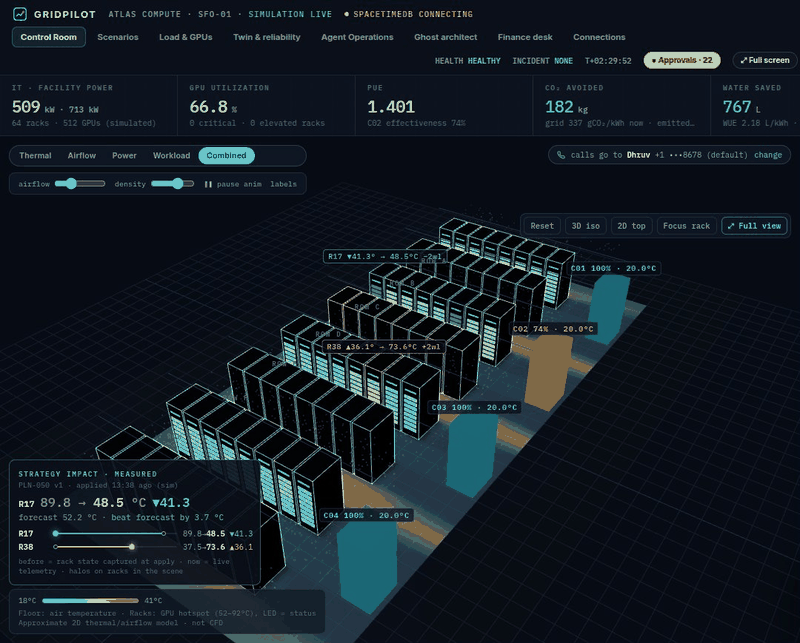The height and width of the screenshot is (643, 800).
Task: Click the 767 L water saved value
Action: (x=741, y=107)
